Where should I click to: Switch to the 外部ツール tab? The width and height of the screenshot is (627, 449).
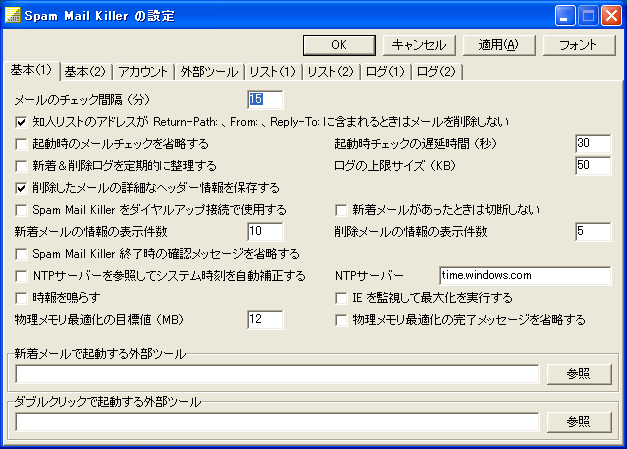pos(209,72)
